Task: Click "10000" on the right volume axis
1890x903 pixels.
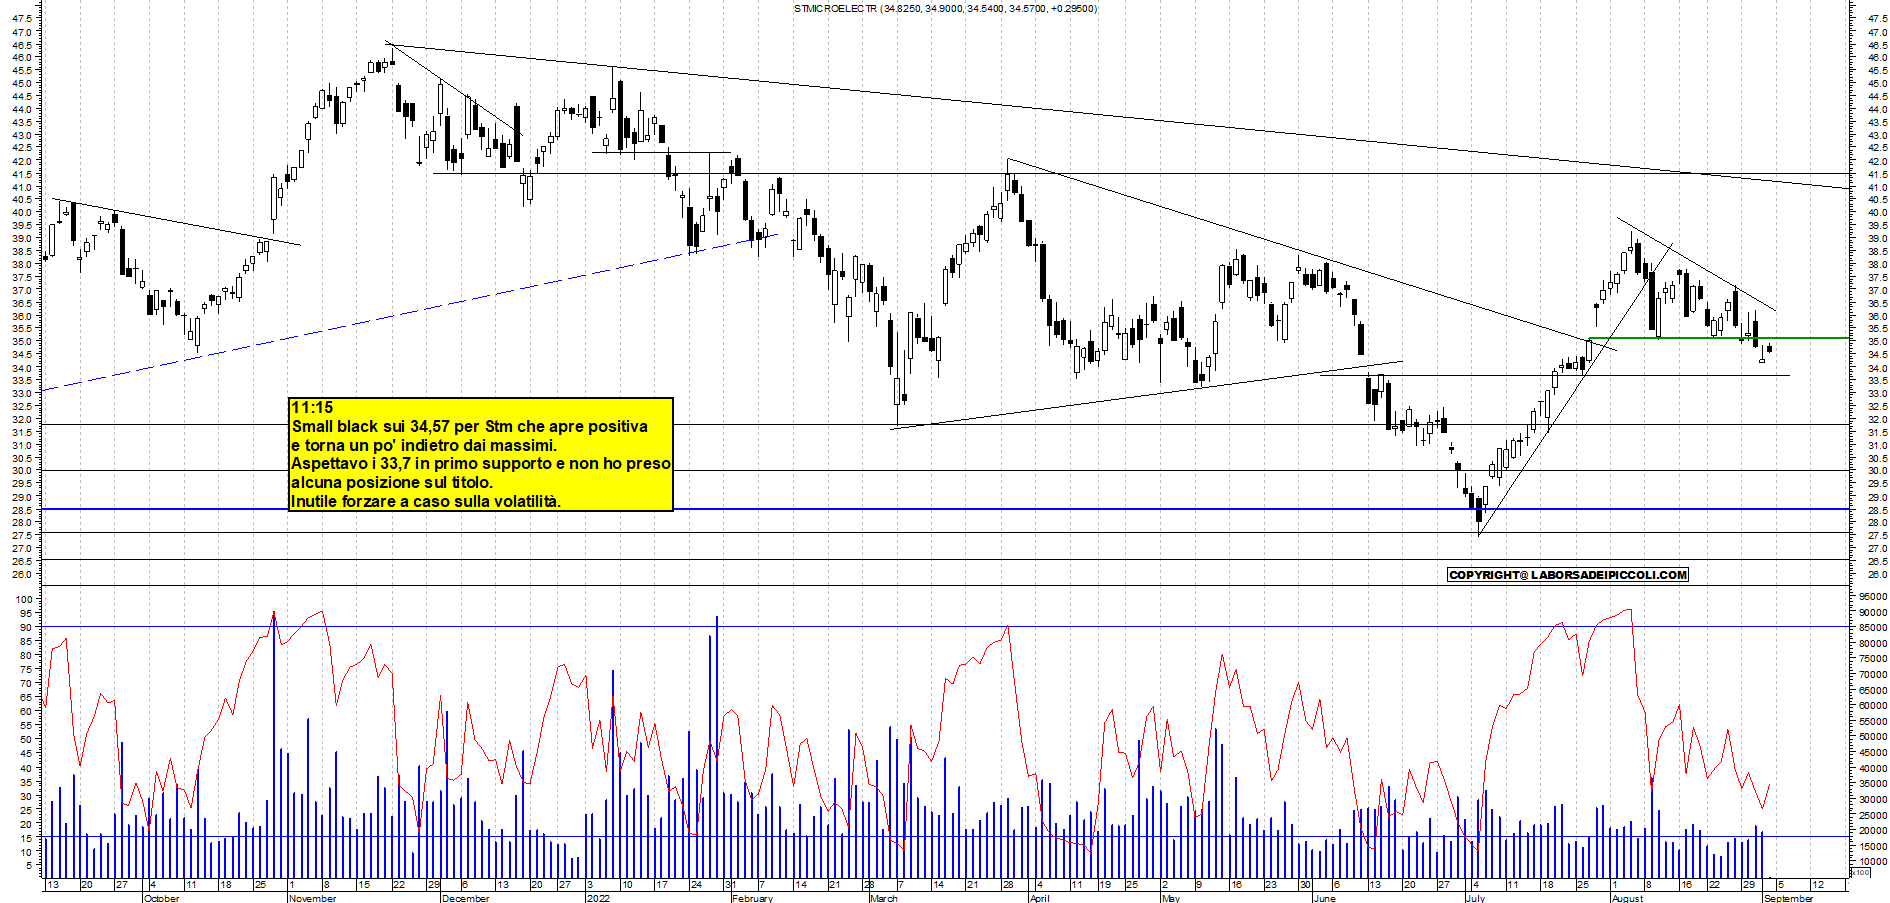Action: coord(1873,861)
